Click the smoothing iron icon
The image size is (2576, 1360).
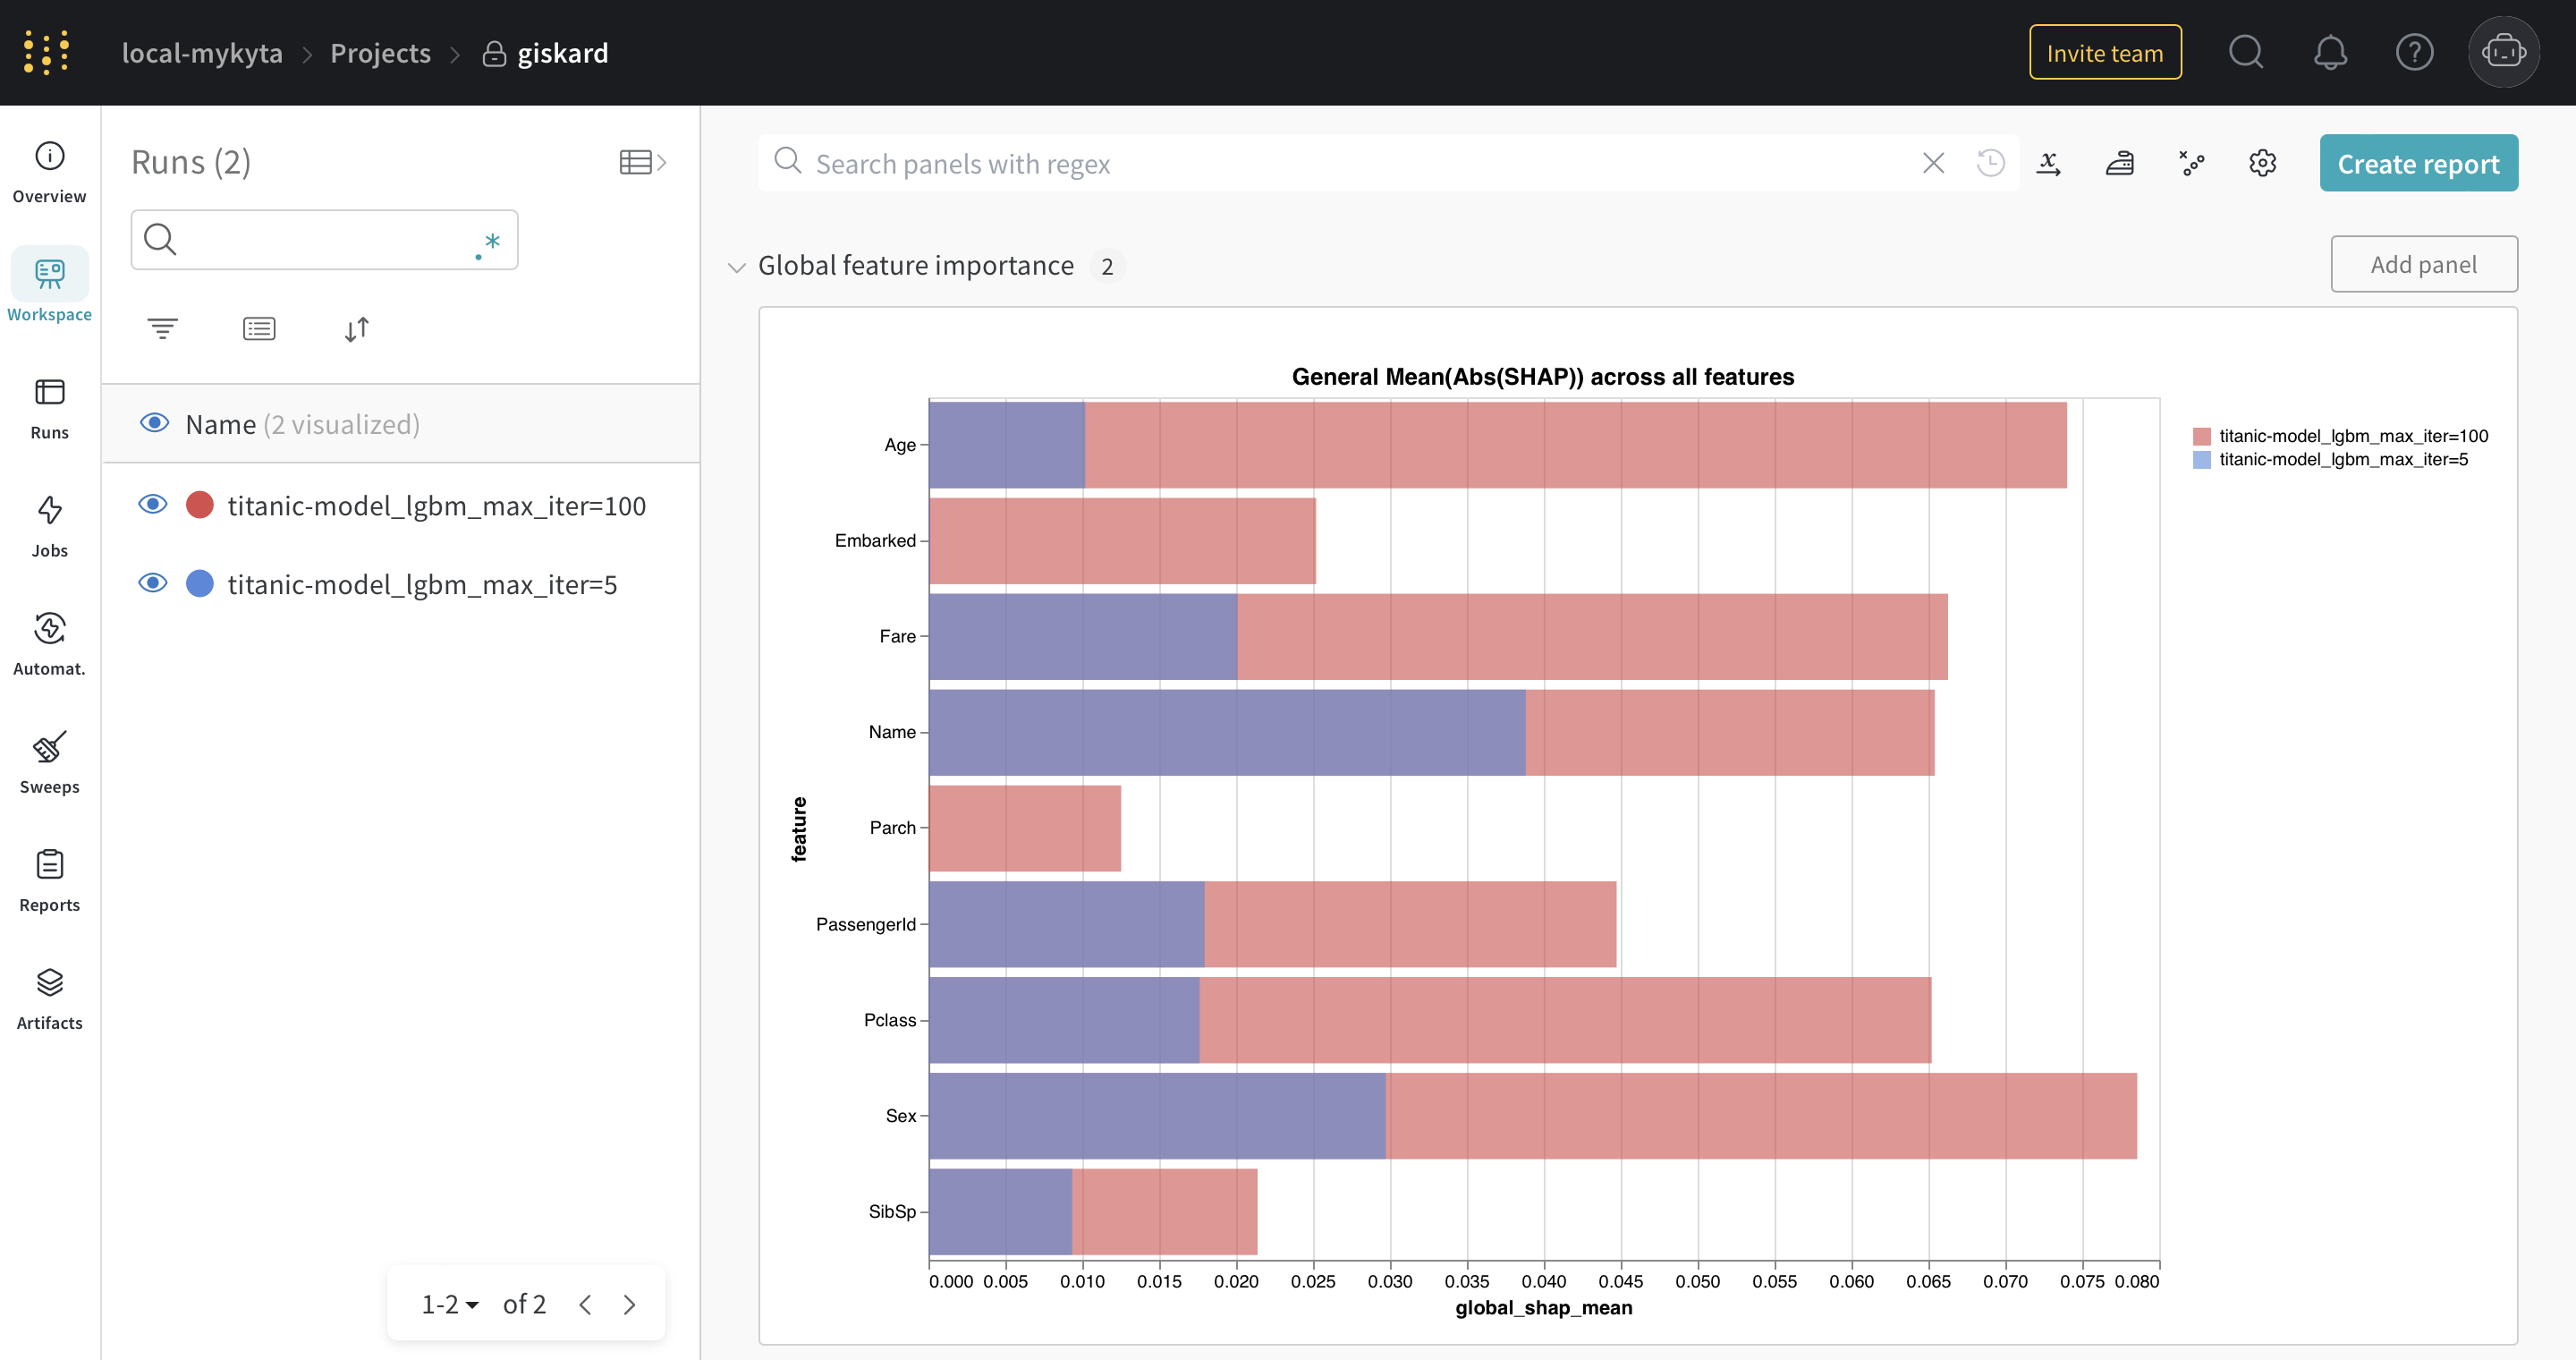coord(2120,163)
